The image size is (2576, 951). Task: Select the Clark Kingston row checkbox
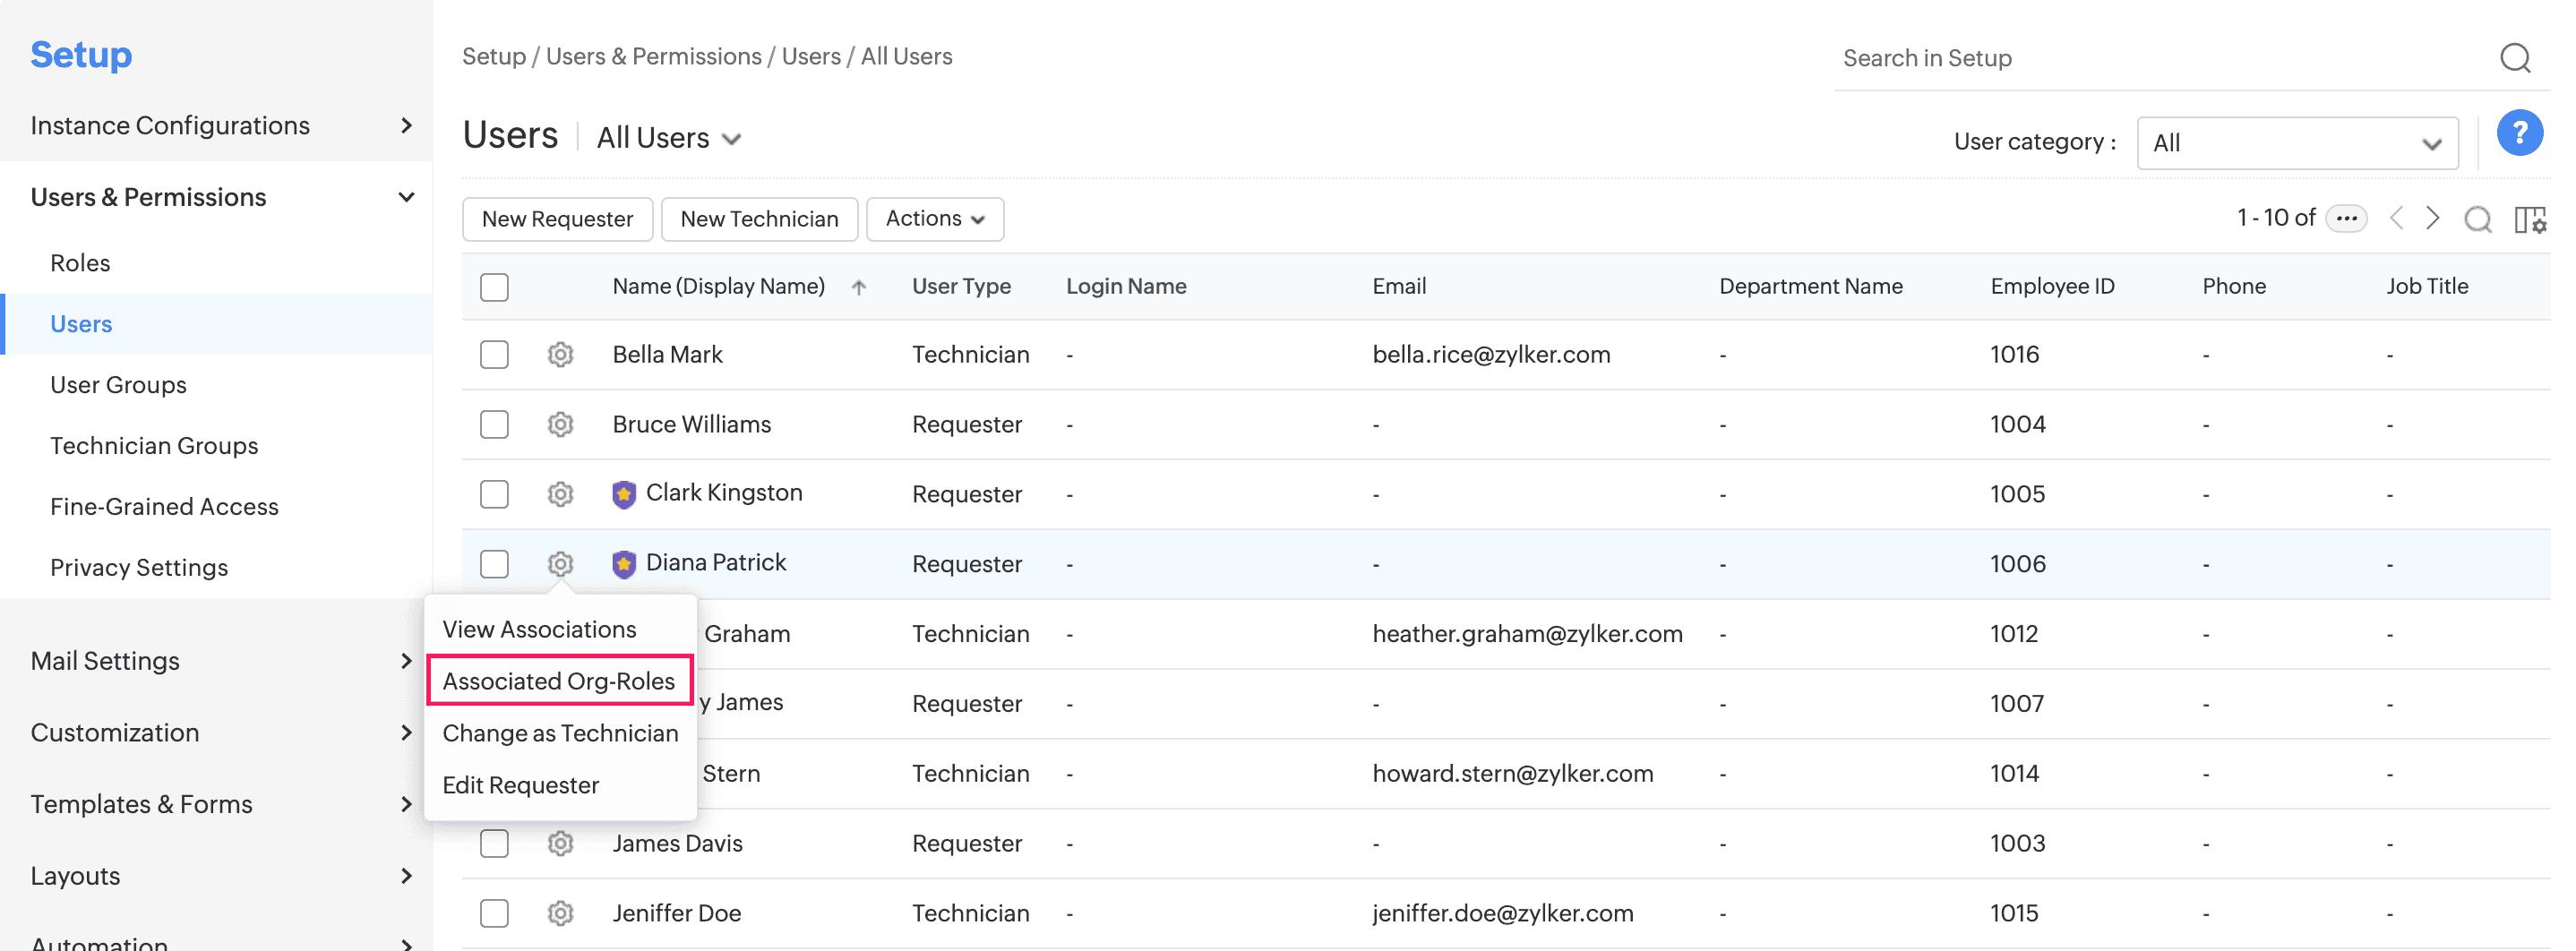click(x=494, y=494)
